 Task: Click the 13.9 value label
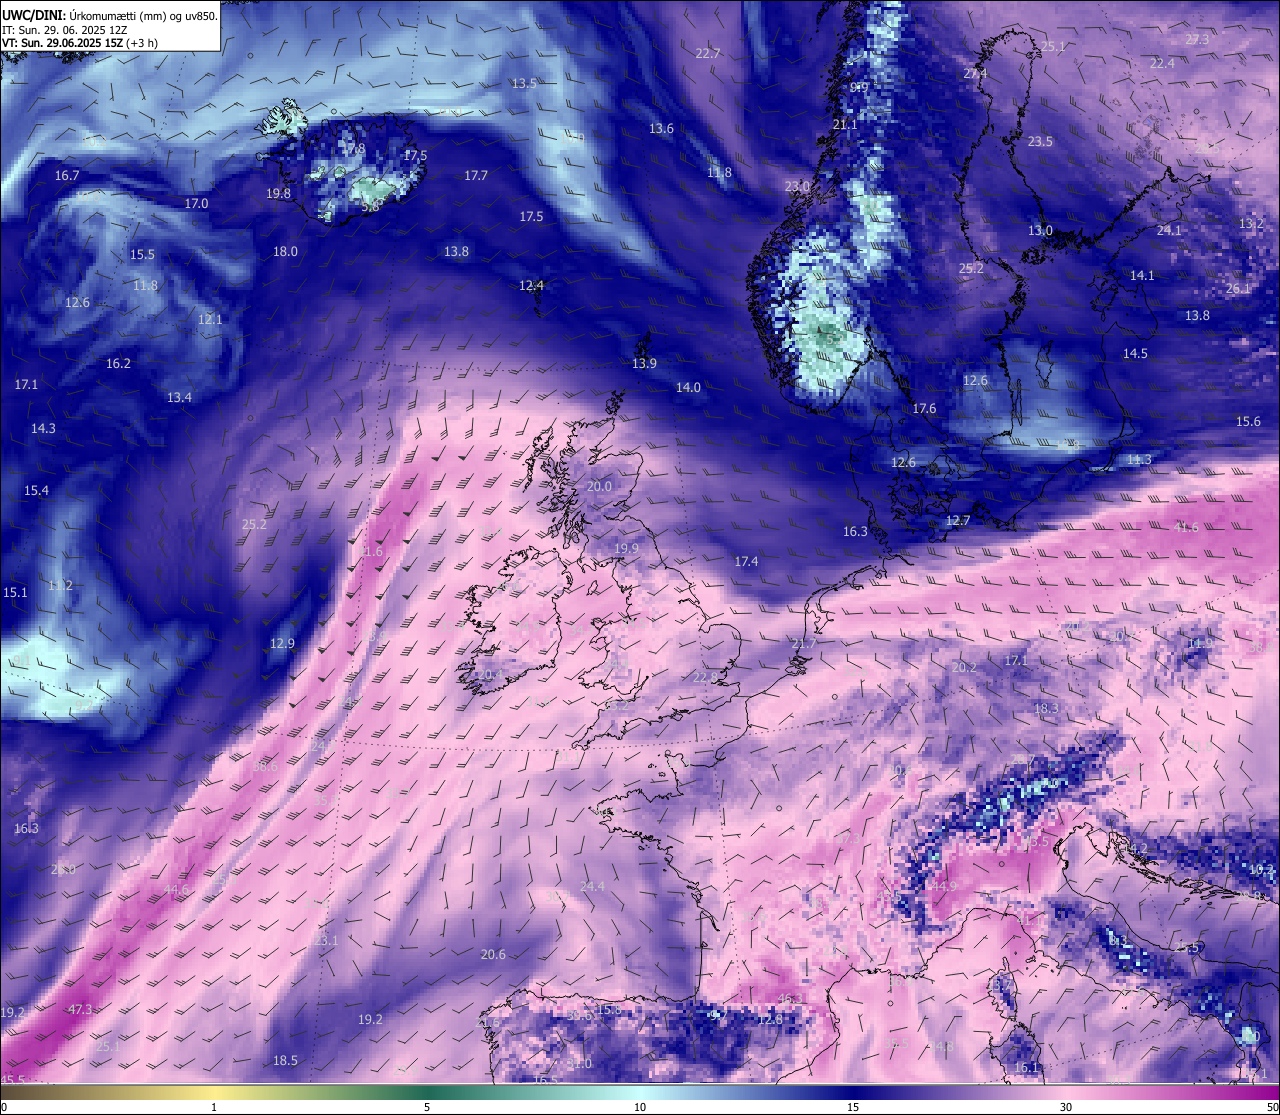(x=644, y=364)
